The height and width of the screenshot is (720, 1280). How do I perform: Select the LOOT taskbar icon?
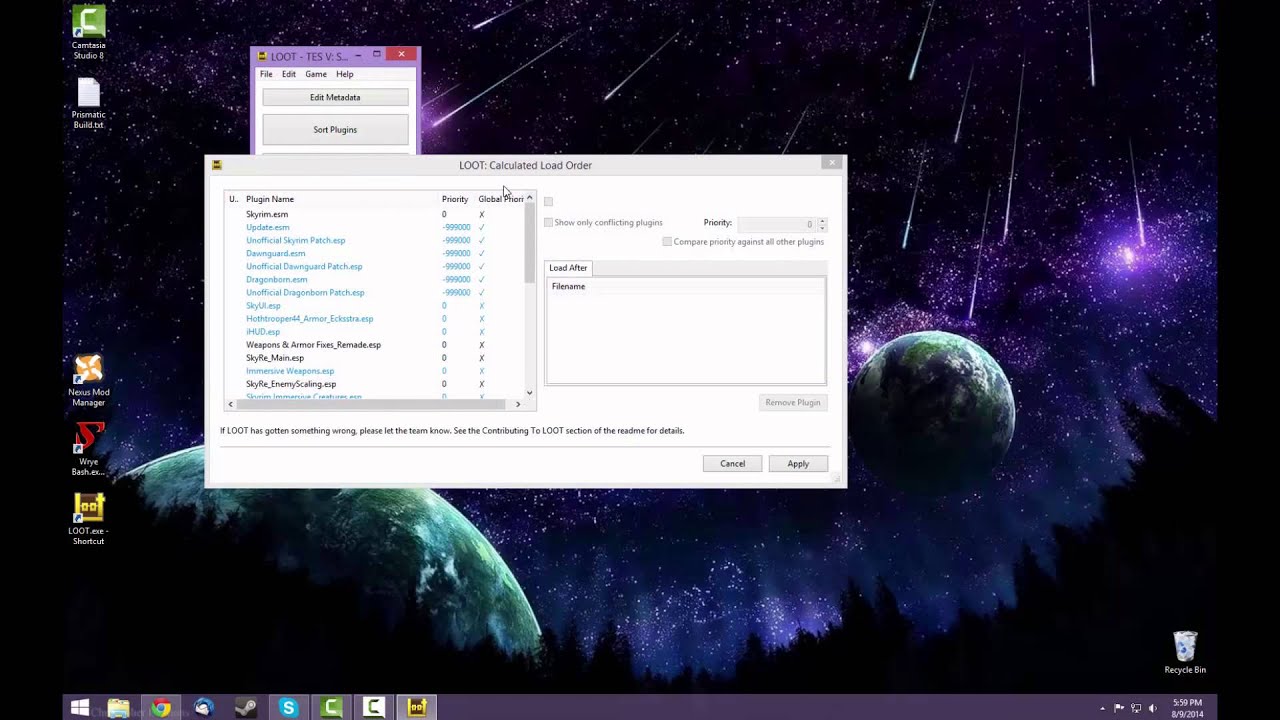click(x=417, y=708)
